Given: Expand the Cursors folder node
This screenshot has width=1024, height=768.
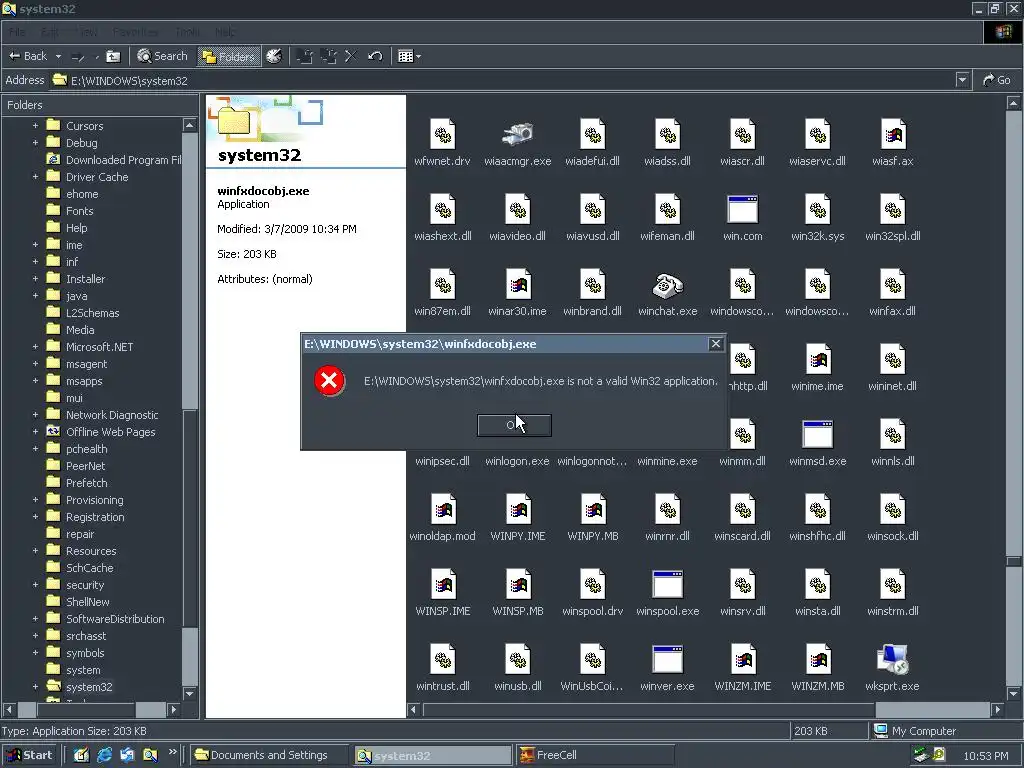Looking at the screenshot, I should (x=35, y=125).
